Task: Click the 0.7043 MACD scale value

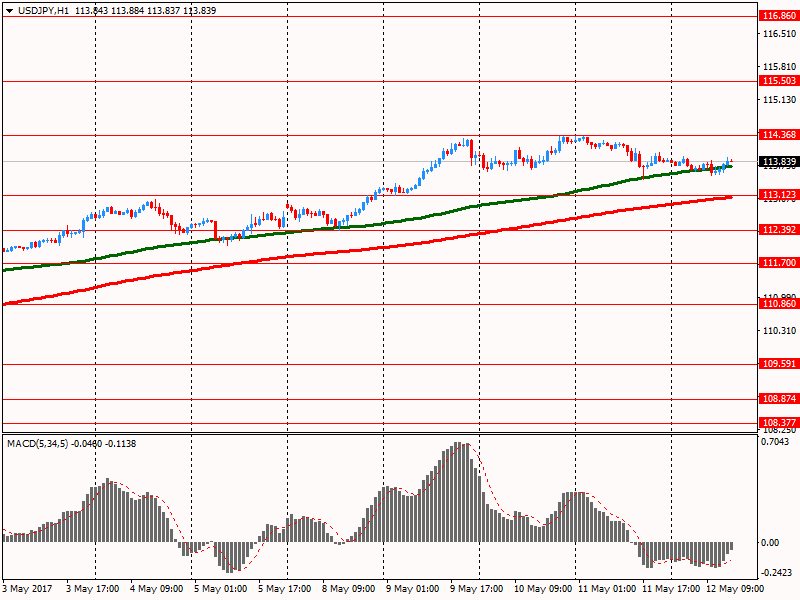Action: tap(777, 442)
